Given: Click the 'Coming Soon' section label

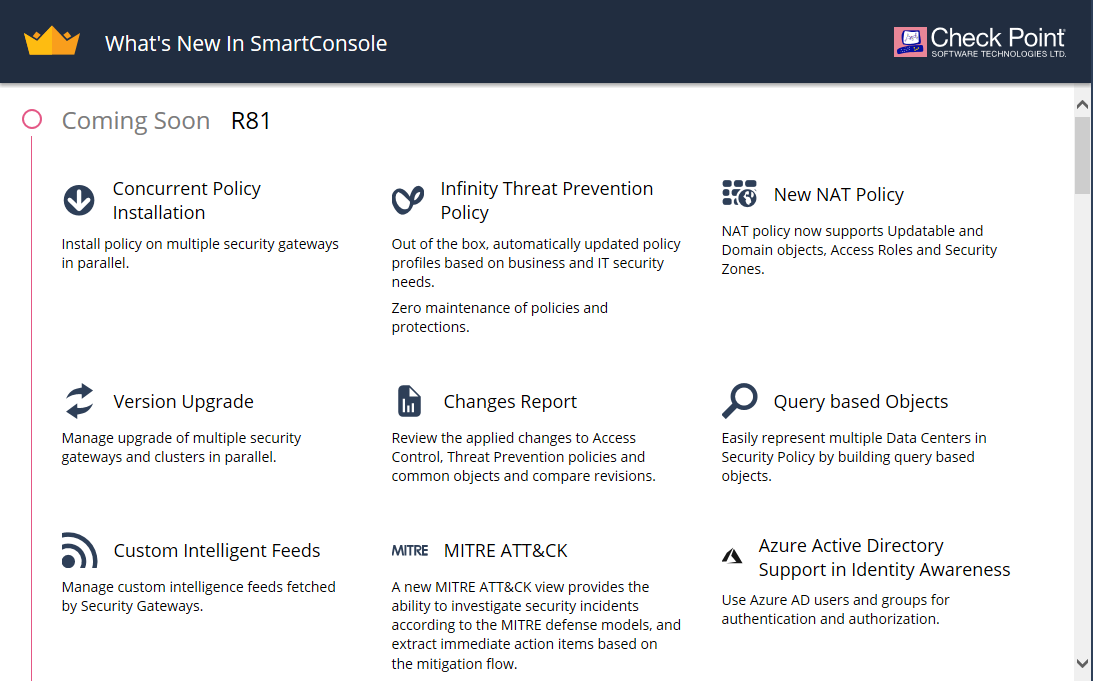Looking at the screenshot, I should click(x=136, y=121).
